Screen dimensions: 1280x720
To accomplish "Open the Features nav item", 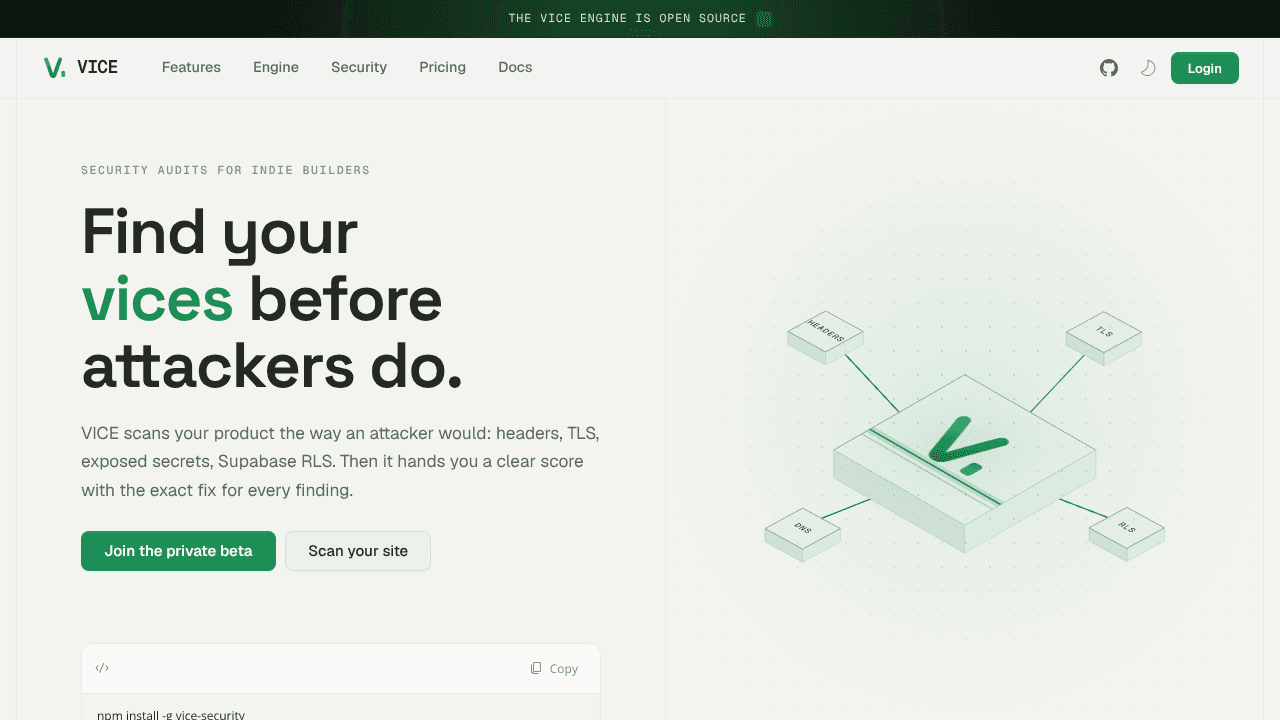I will [x=191, y=67].
